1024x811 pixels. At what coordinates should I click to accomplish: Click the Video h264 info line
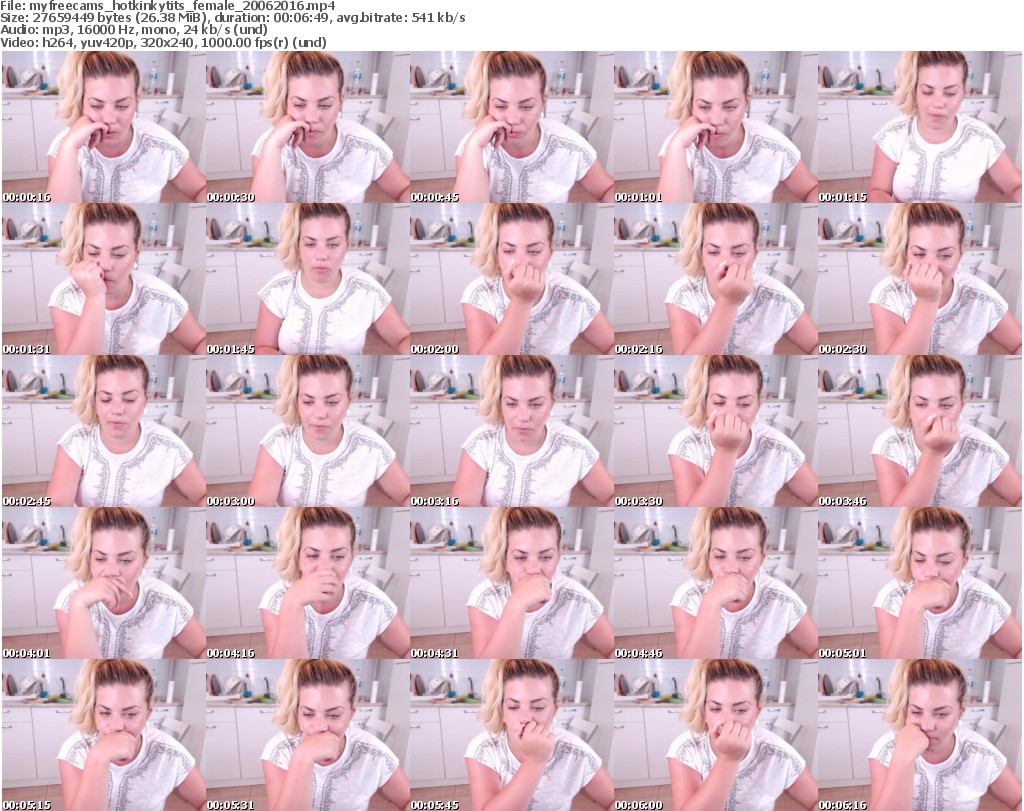[163, 42]
